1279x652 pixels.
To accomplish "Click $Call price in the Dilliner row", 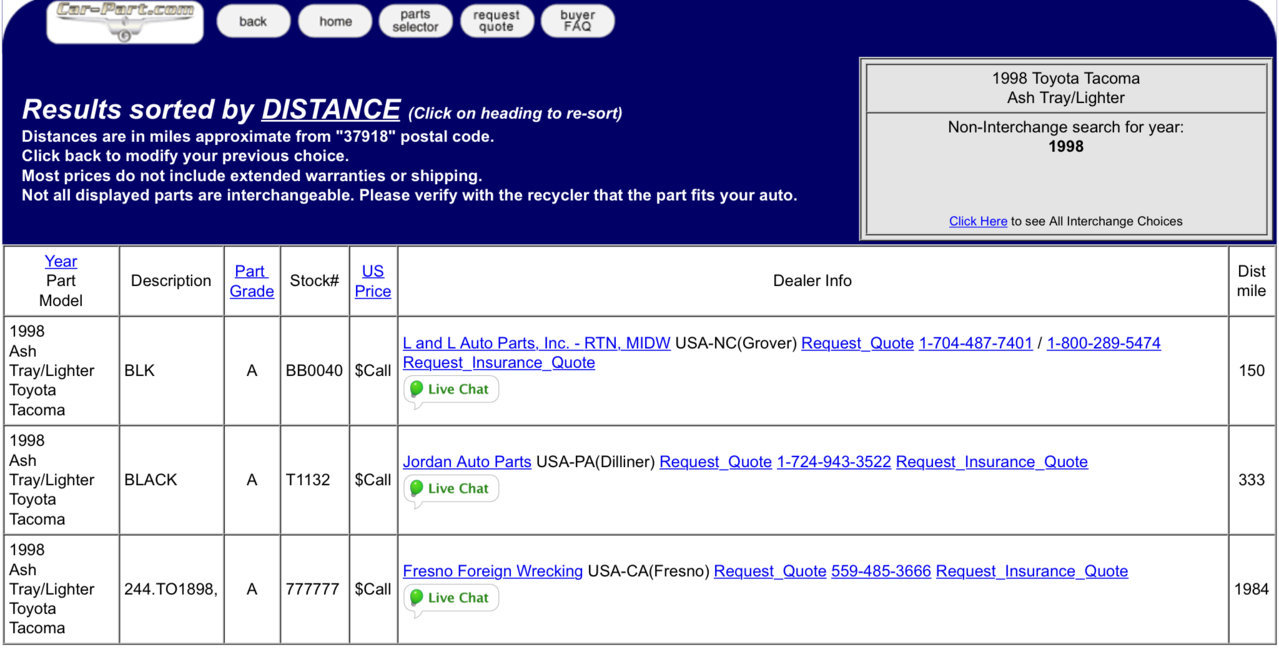I will 373,480.
